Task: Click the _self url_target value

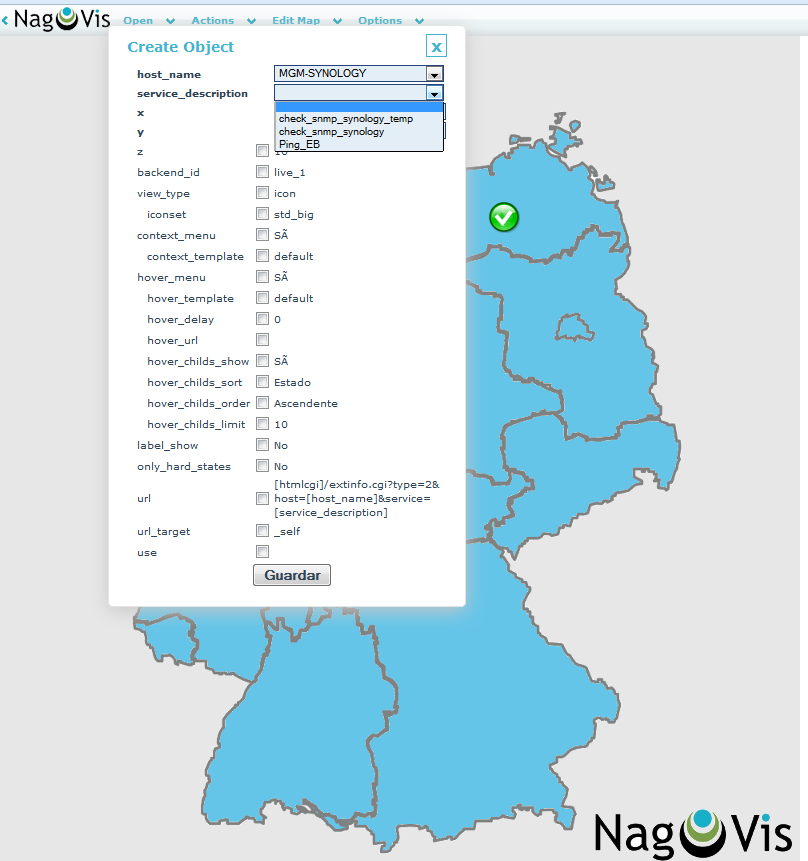Action: pyautogui.click(x=287, y=532)
